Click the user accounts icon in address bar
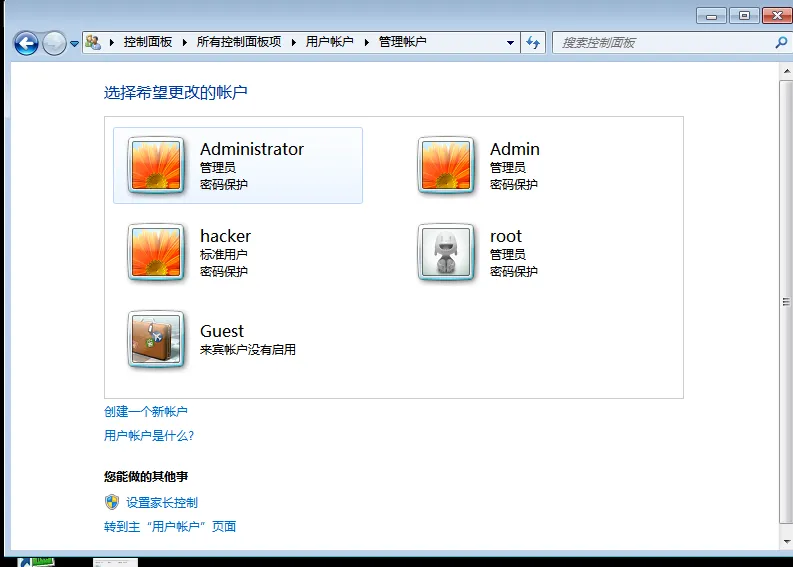The height and width of the screenshot is (567, 793). click(x=93, y=42)
